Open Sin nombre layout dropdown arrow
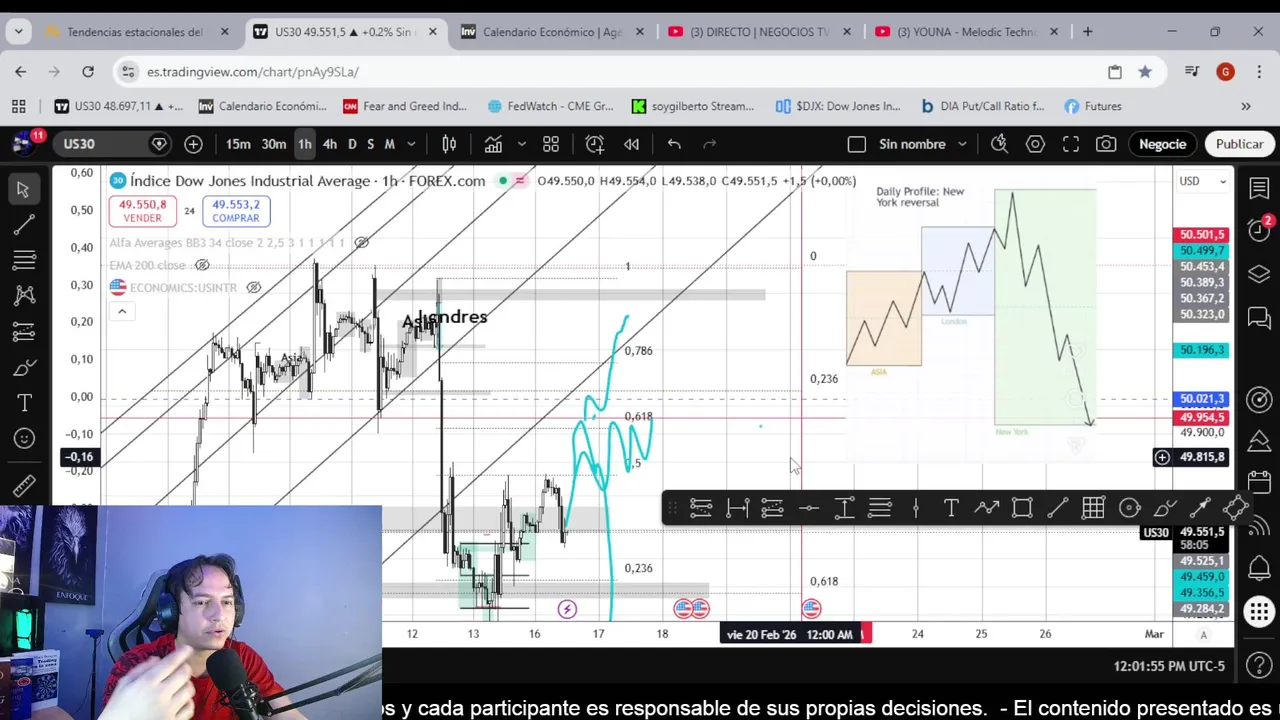The height and width of the screenshot is (720, 1280). (x=962, y=144)
